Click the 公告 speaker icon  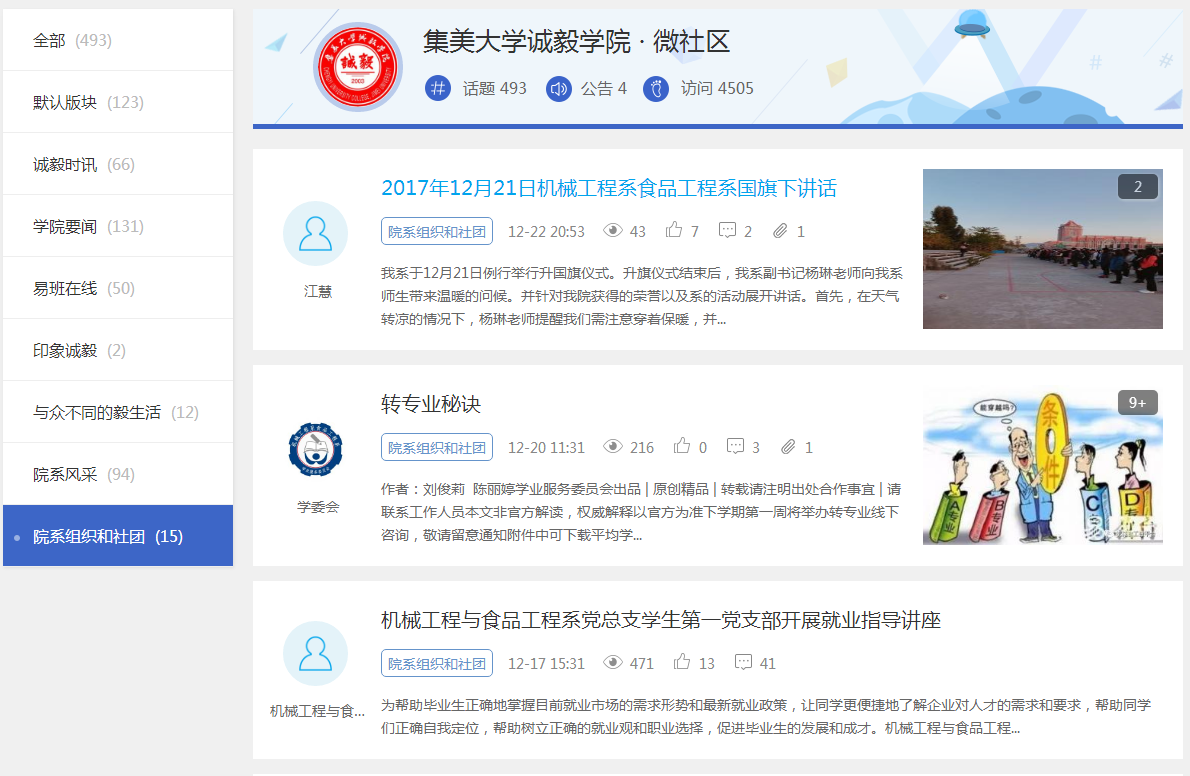coord(558,88)
